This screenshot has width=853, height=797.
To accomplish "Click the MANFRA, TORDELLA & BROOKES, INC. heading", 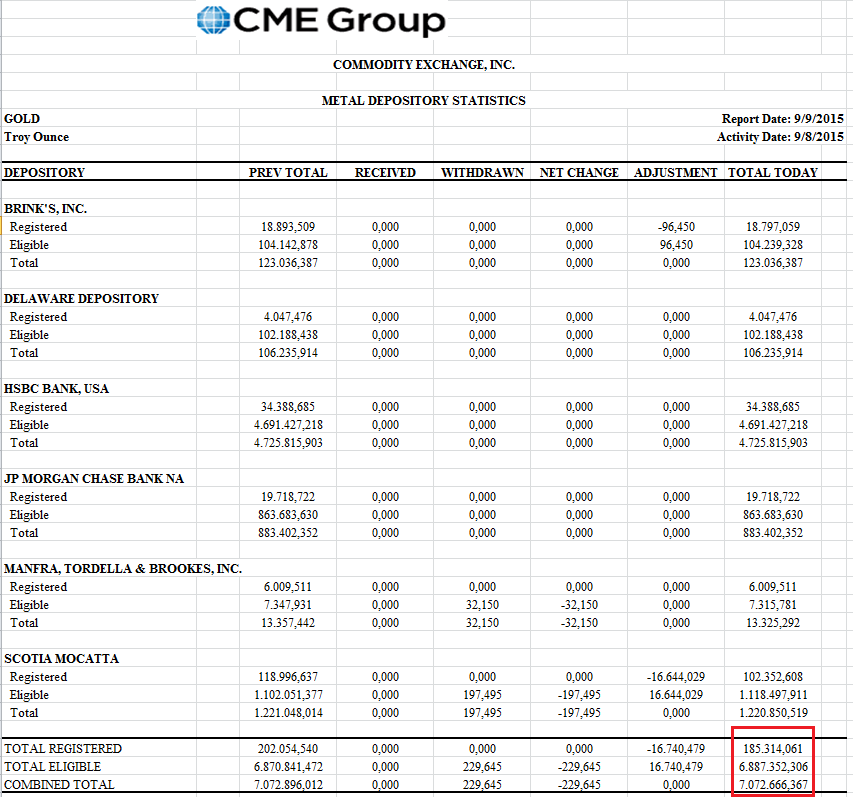I will pos(123,569).
